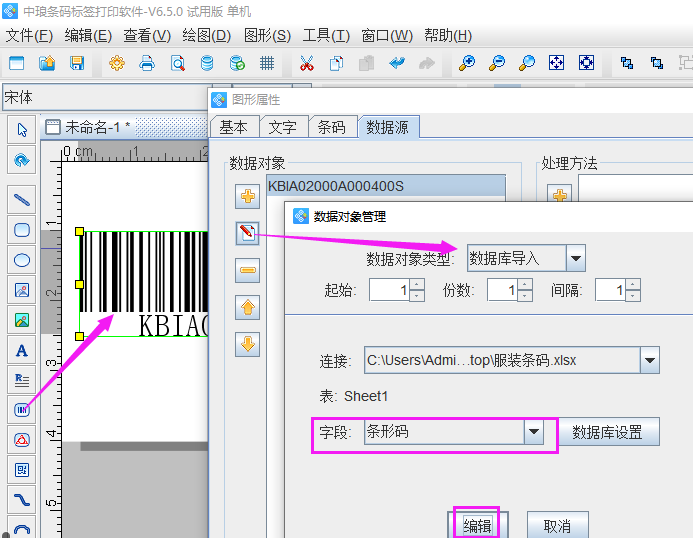Open the 帮助(H) menu
693x538 pixels.
pos(448,35)
